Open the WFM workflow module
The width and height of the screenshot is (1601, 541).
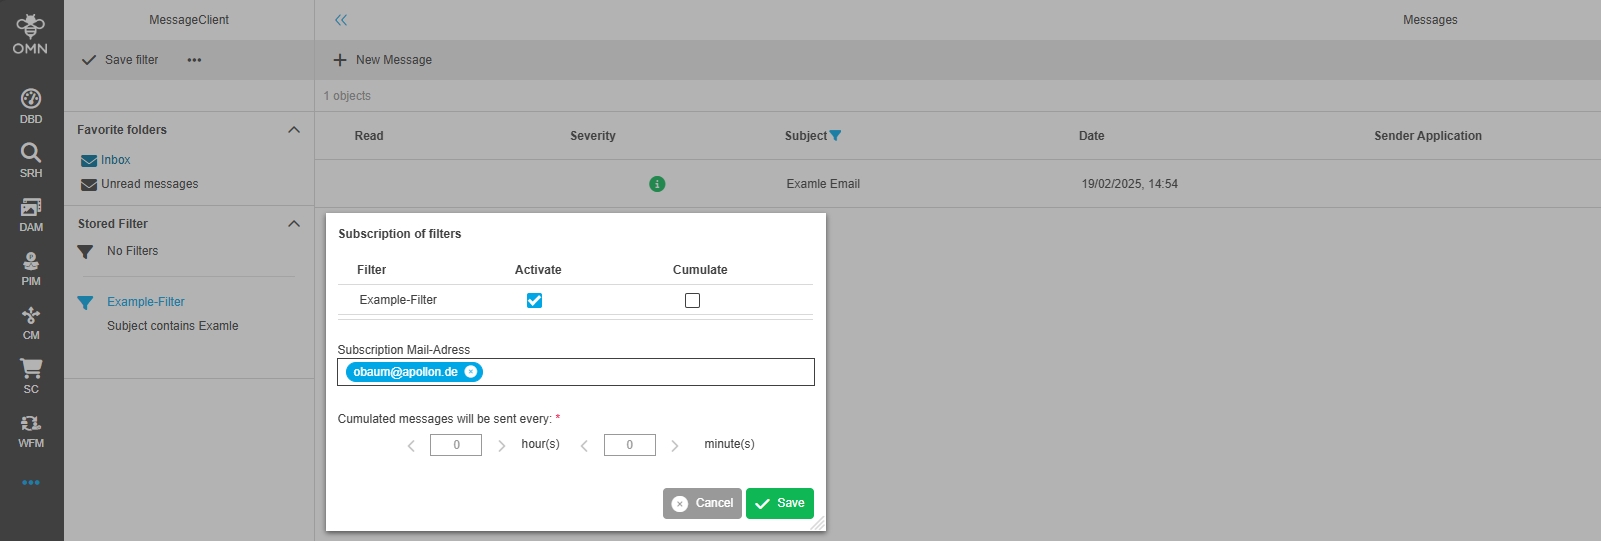(31, 428)
